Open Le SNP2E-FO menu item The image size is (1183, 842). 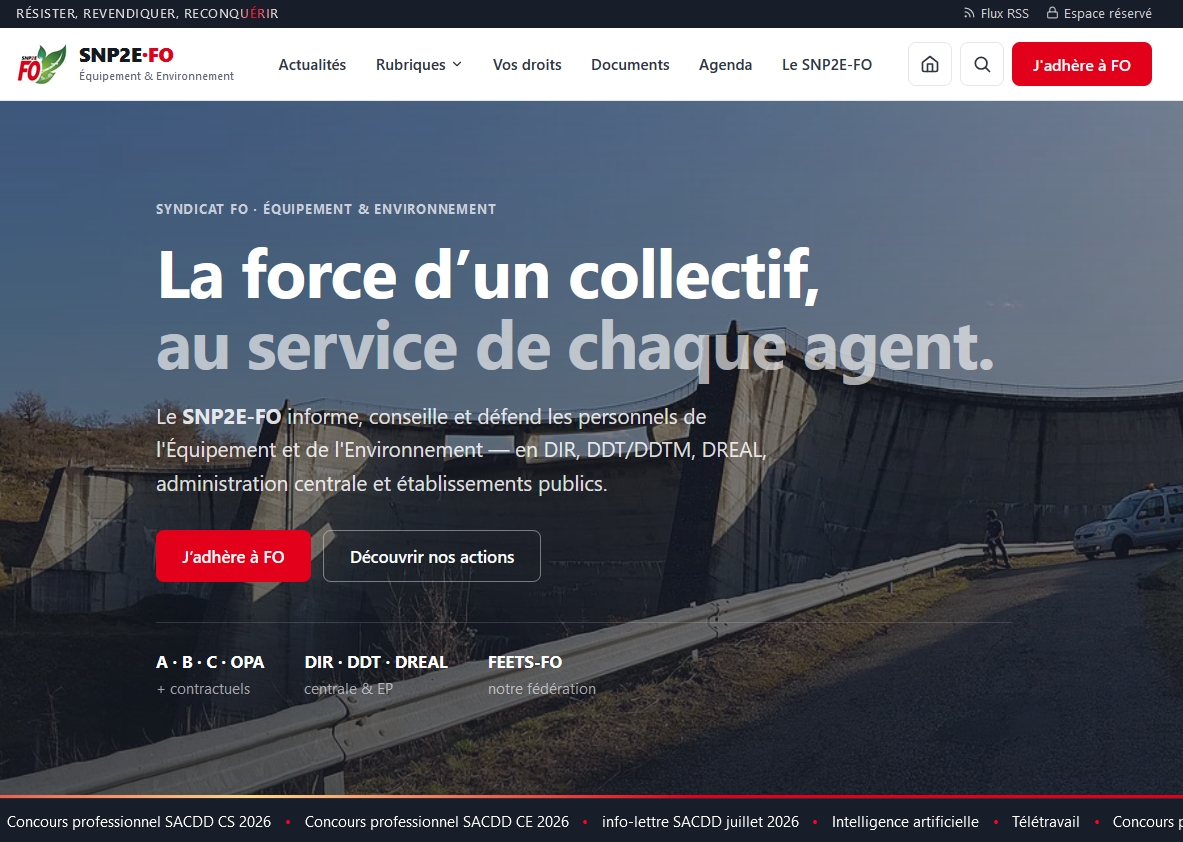click(x=827, y=65)
